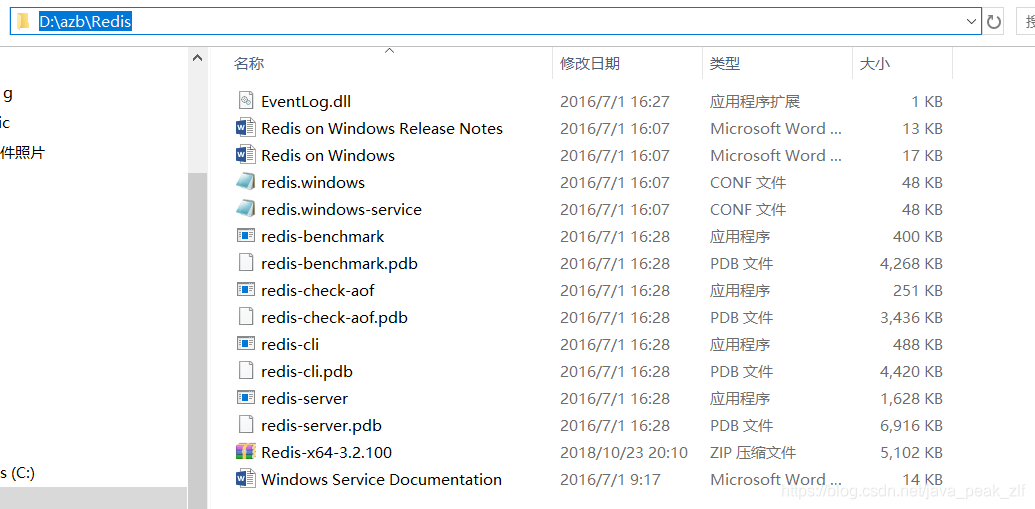Click the redis-check-aof.pdb file icon
This screenshot has width=1035, height=509.
coord(246,317)
